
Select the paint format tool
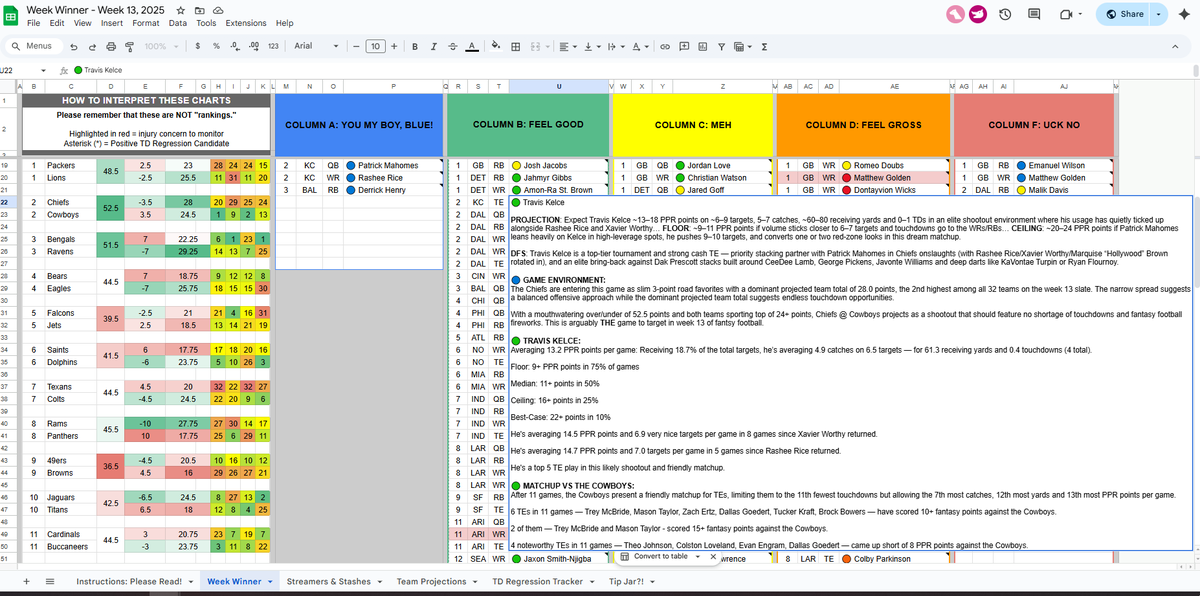[128, 46]
